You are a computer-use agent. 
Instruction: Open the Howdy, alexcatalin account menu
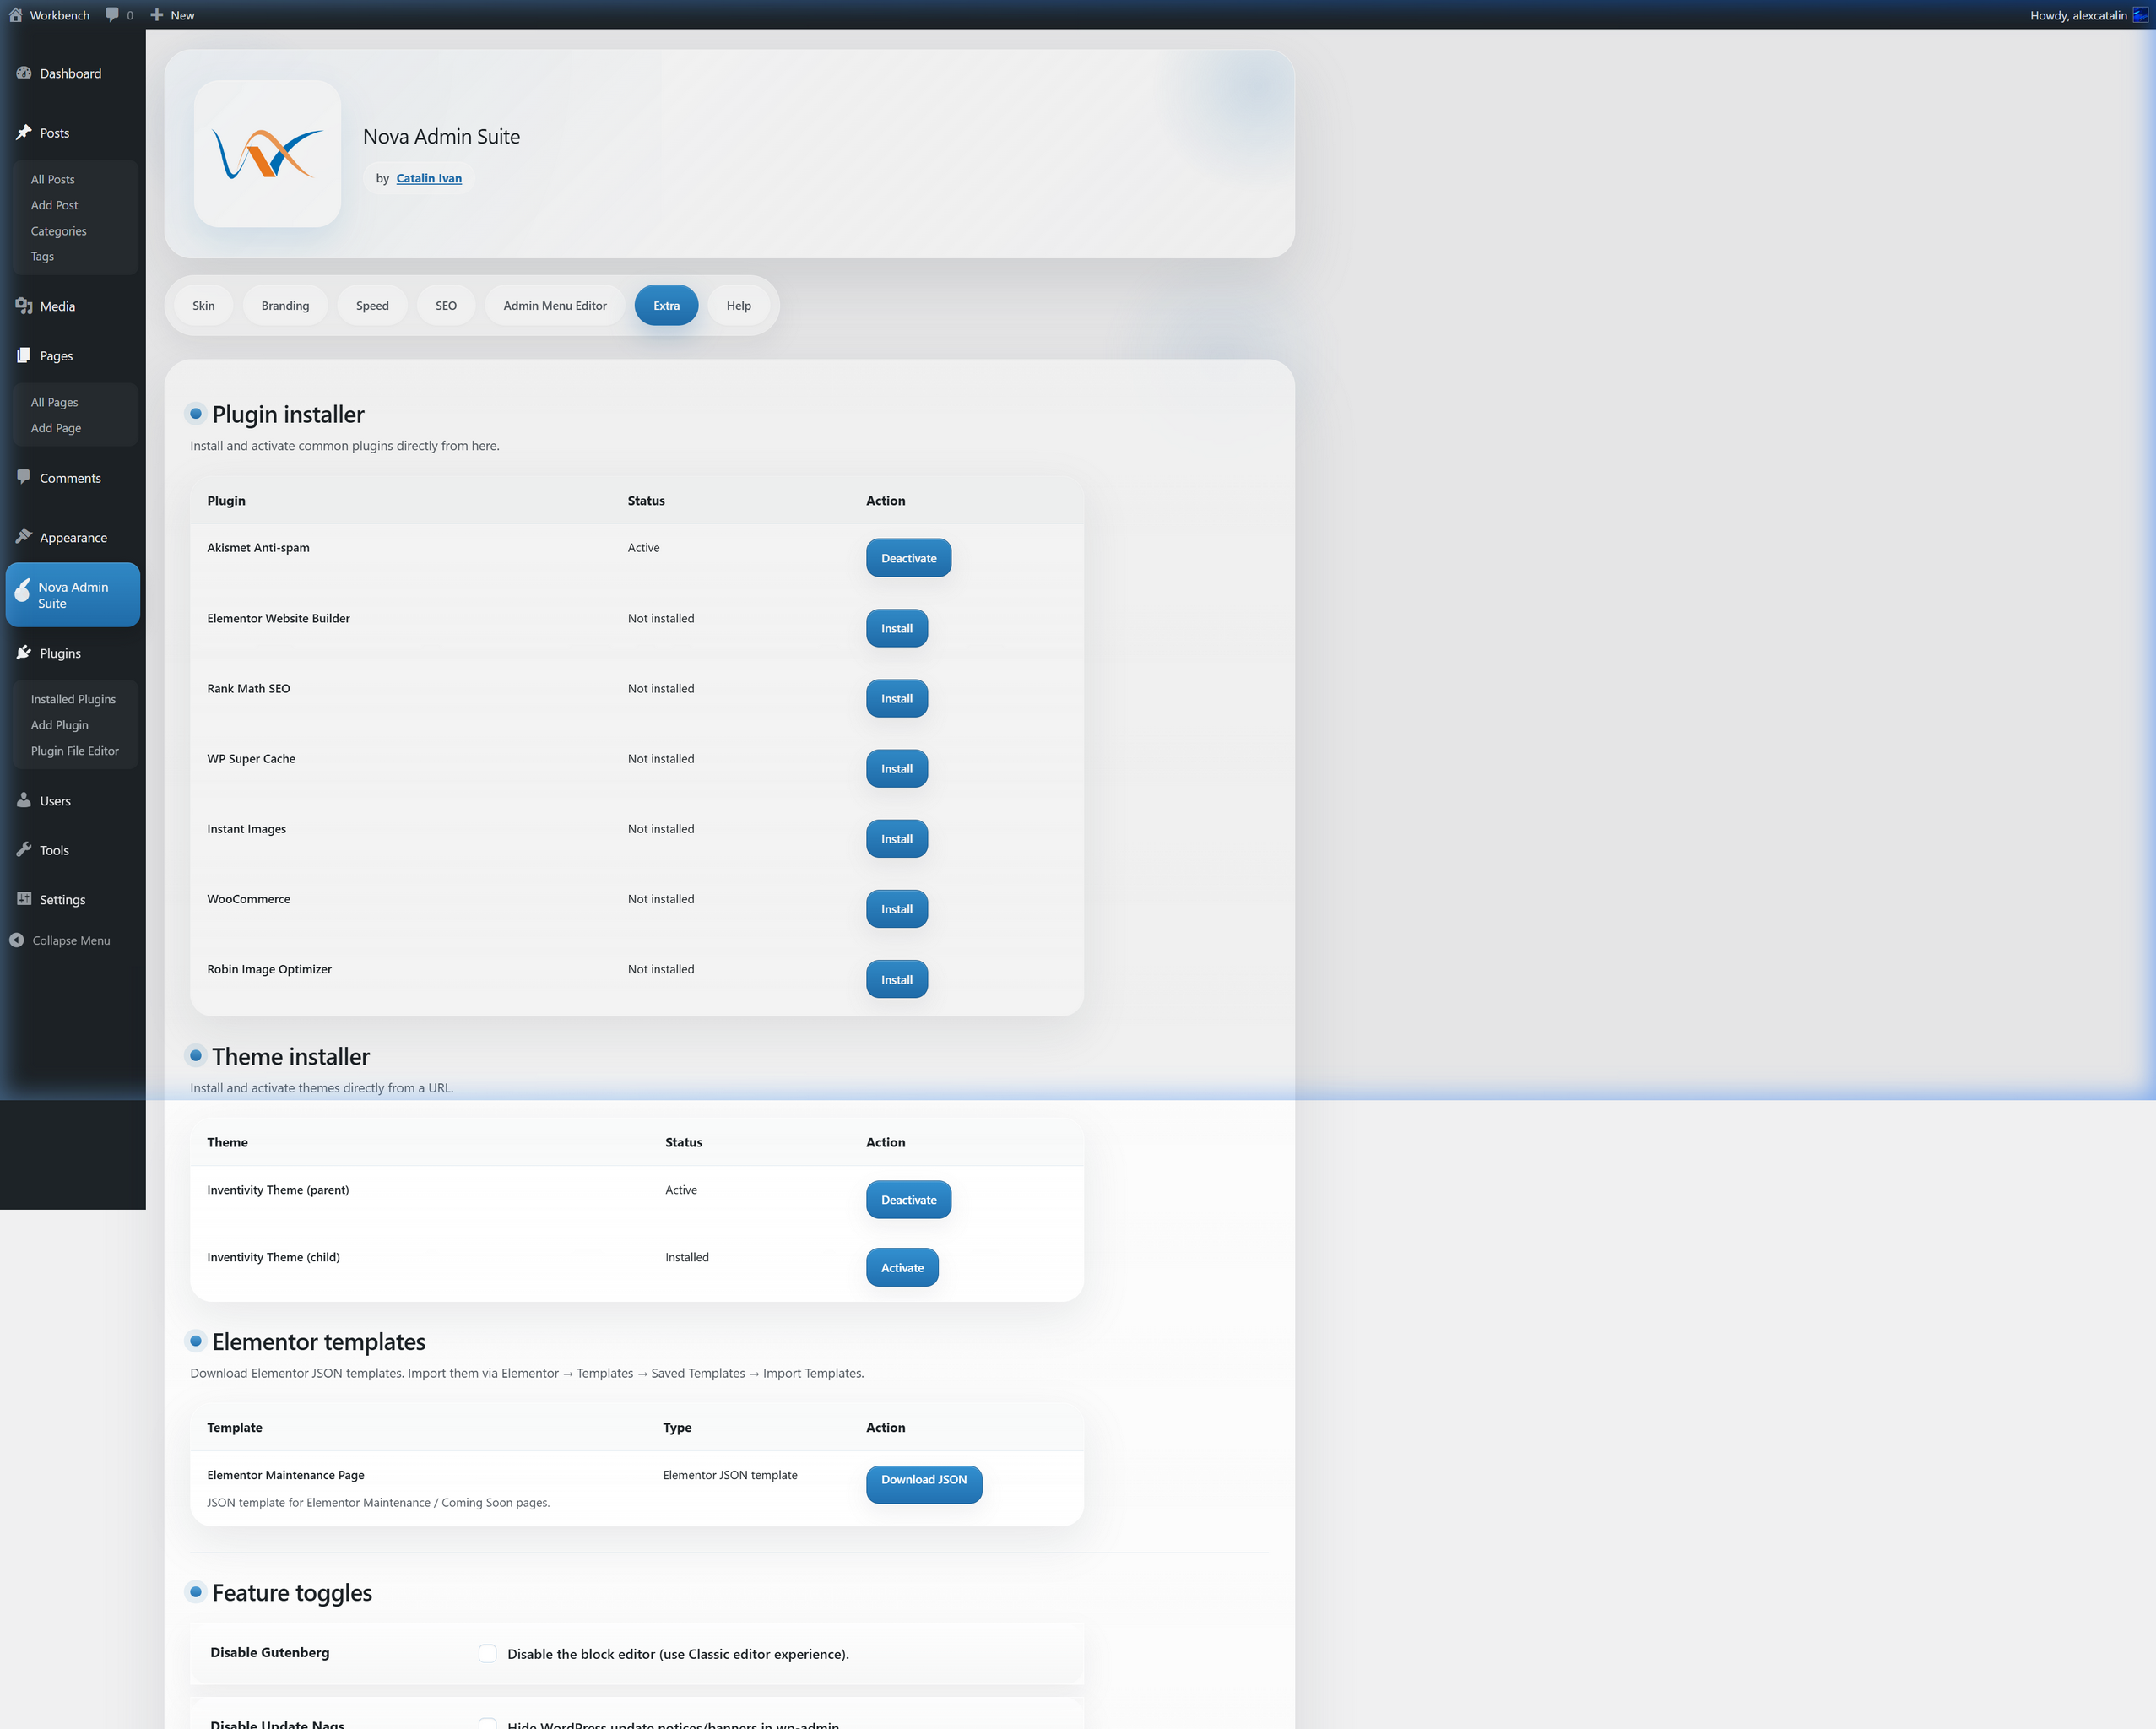click(2078, 15)
